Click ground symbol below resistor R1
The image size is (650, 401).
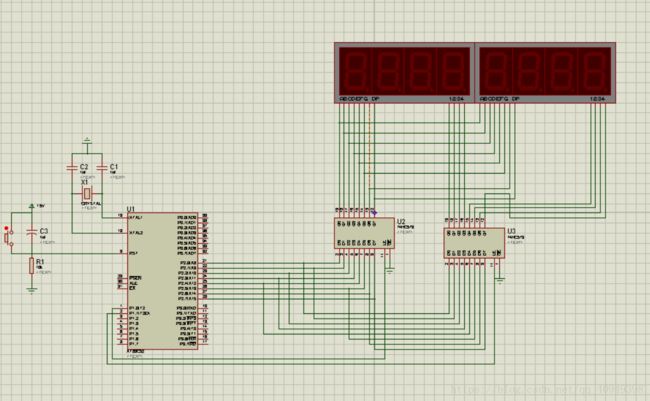coord(32,290)
